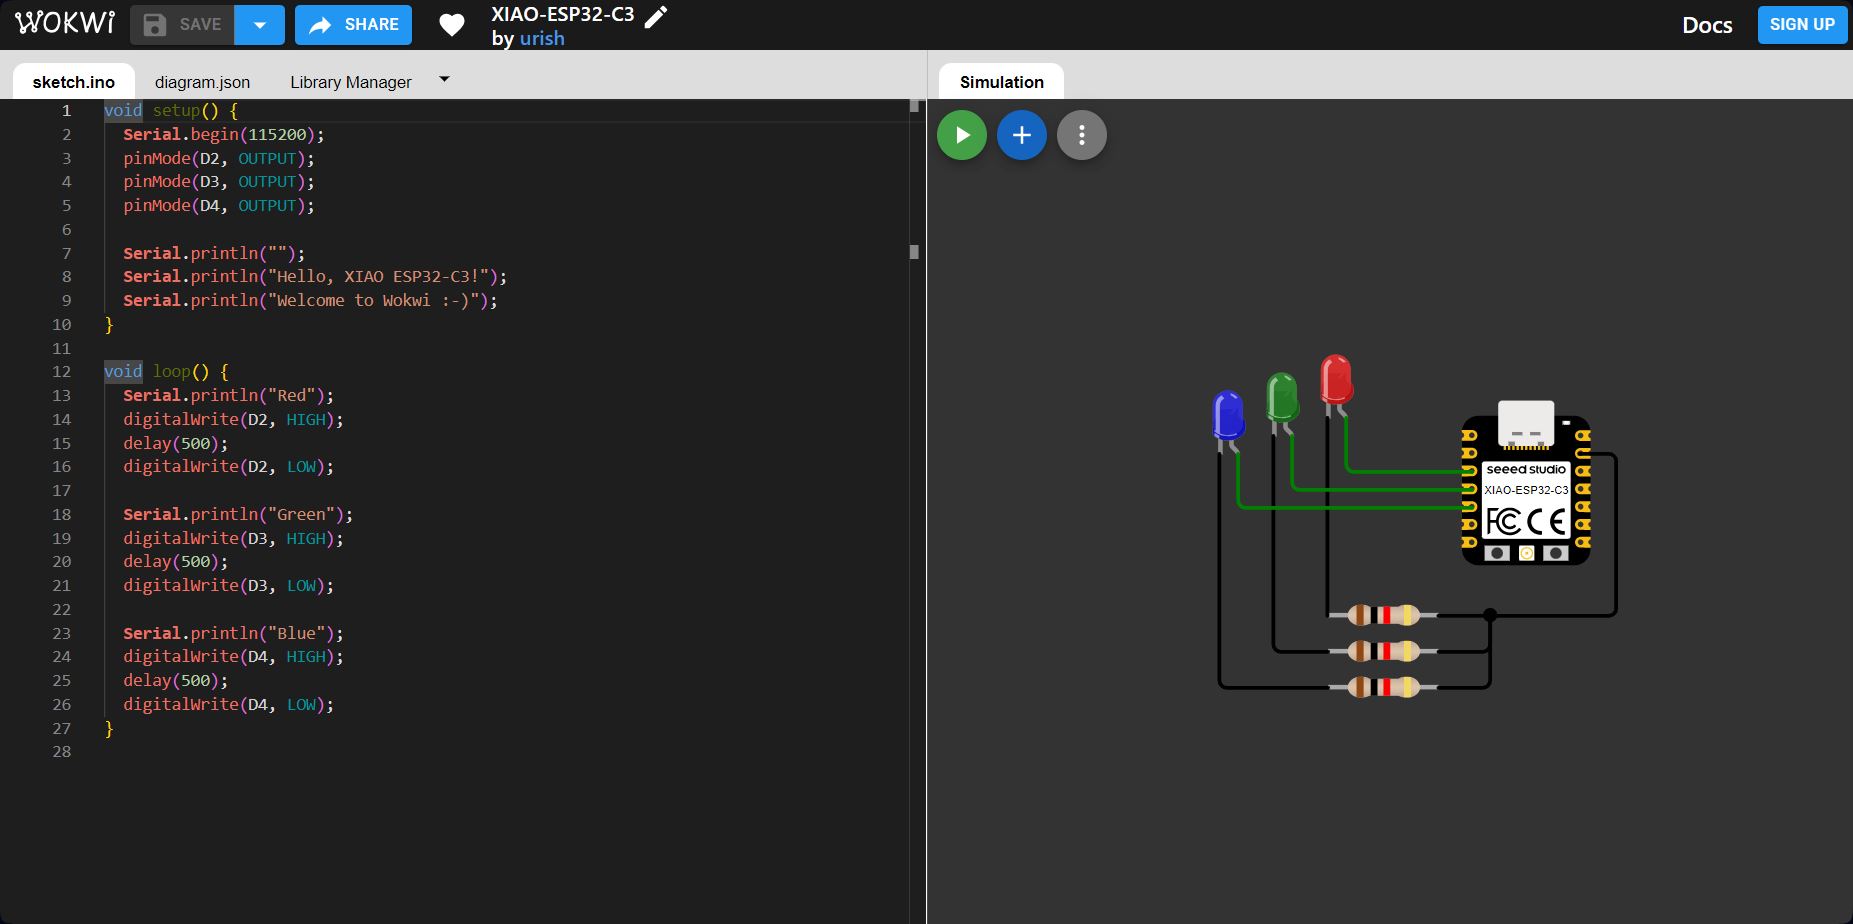Viewport: 1853px width, 924px height.
Task: Select the top resistor
Action: click(1383, 615)
